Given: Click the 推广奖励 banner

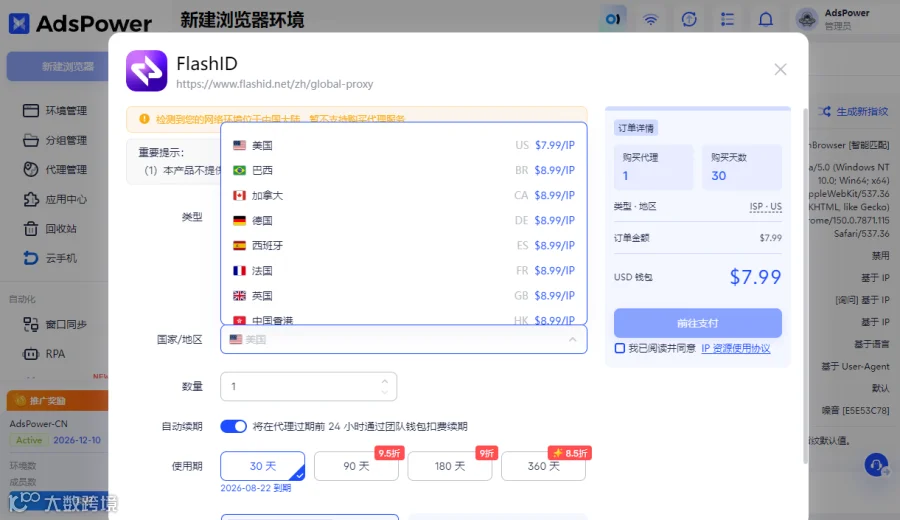Looking at the screenshot, I should 57,401.
